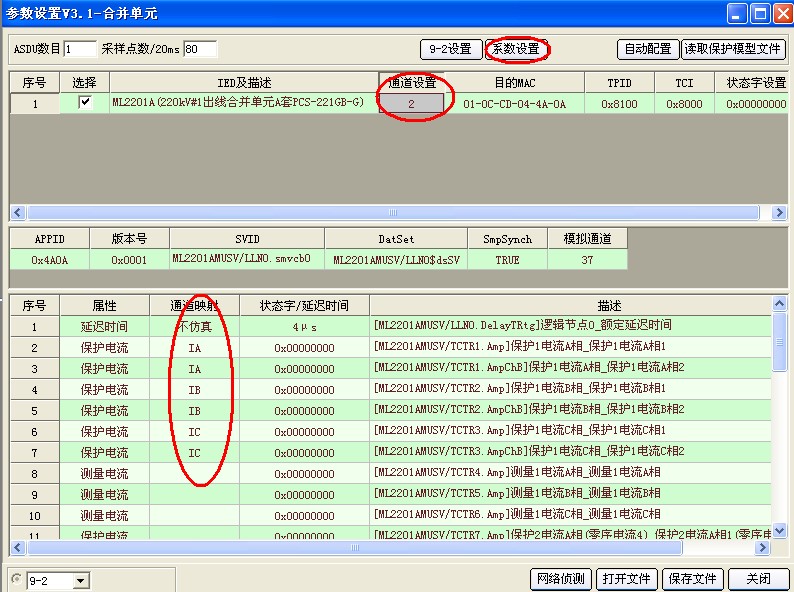Image resolution: width=794 pixels, height=592 pixels.
Task: Expand the 9-2 dropdown at bottom left
Action: point(80,580)
